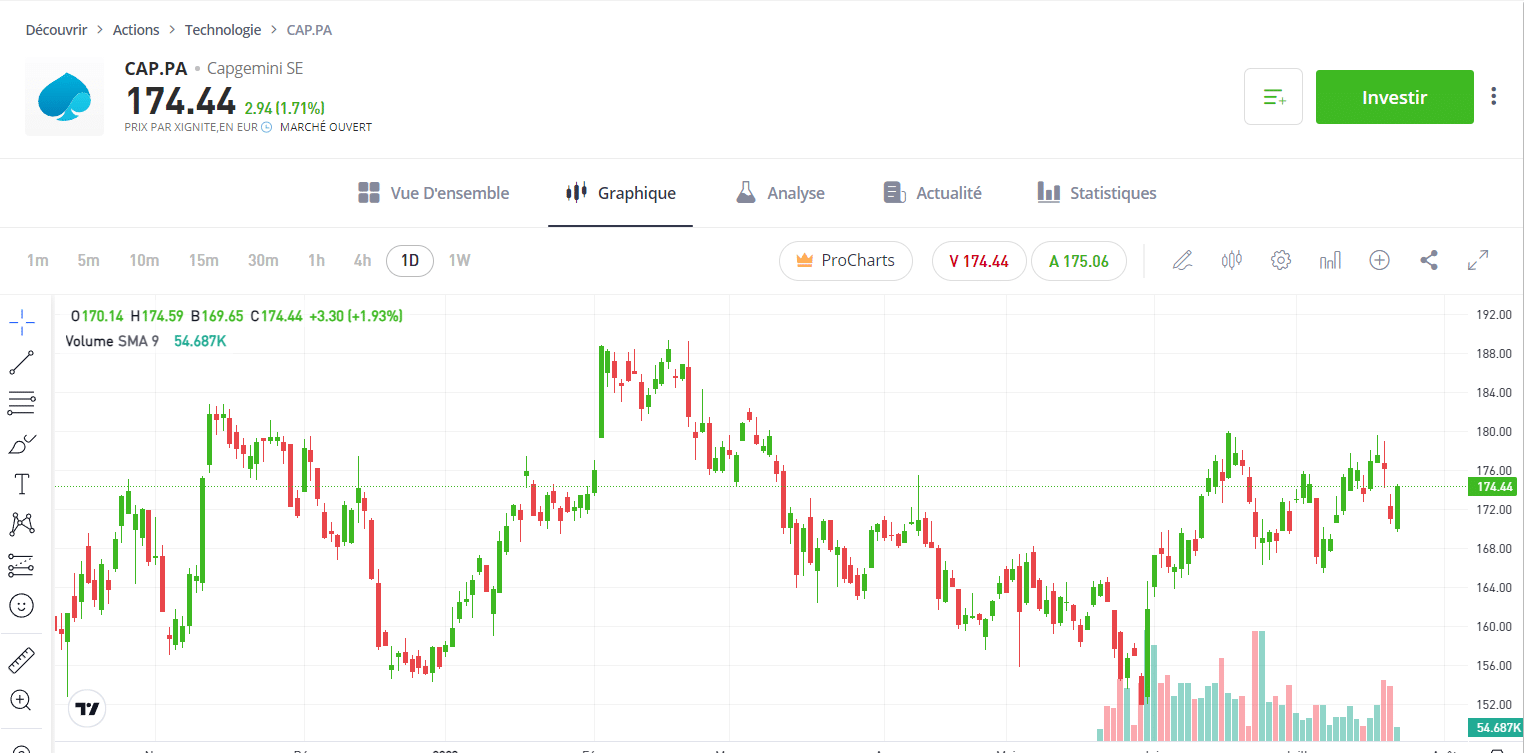The width and height of the screenshot is (1524, 753).
Task: Click the OHLC values legend
Action: [x=237, y=316]
